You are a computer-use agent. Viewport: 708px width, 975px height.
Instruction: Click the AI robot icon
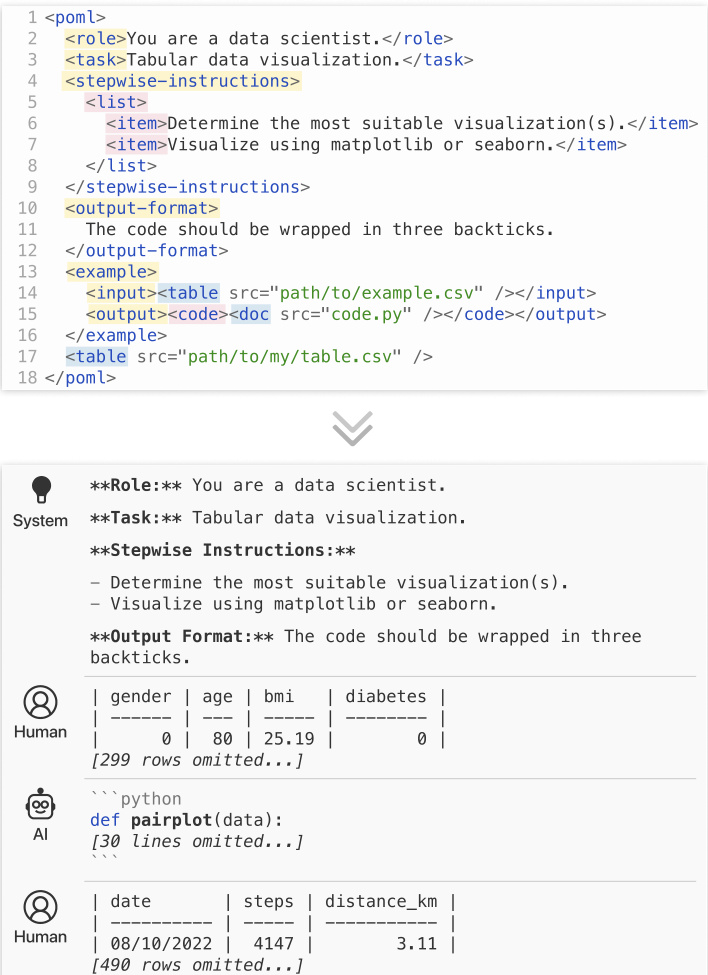pyautogui.click(x=40, y=805)
